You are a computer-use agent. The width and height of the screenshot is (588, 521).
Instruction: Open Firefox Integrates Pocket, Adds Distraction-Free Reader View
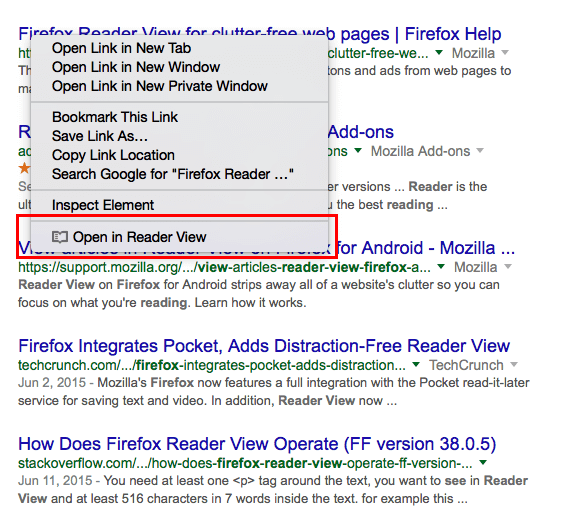(264, 346)
